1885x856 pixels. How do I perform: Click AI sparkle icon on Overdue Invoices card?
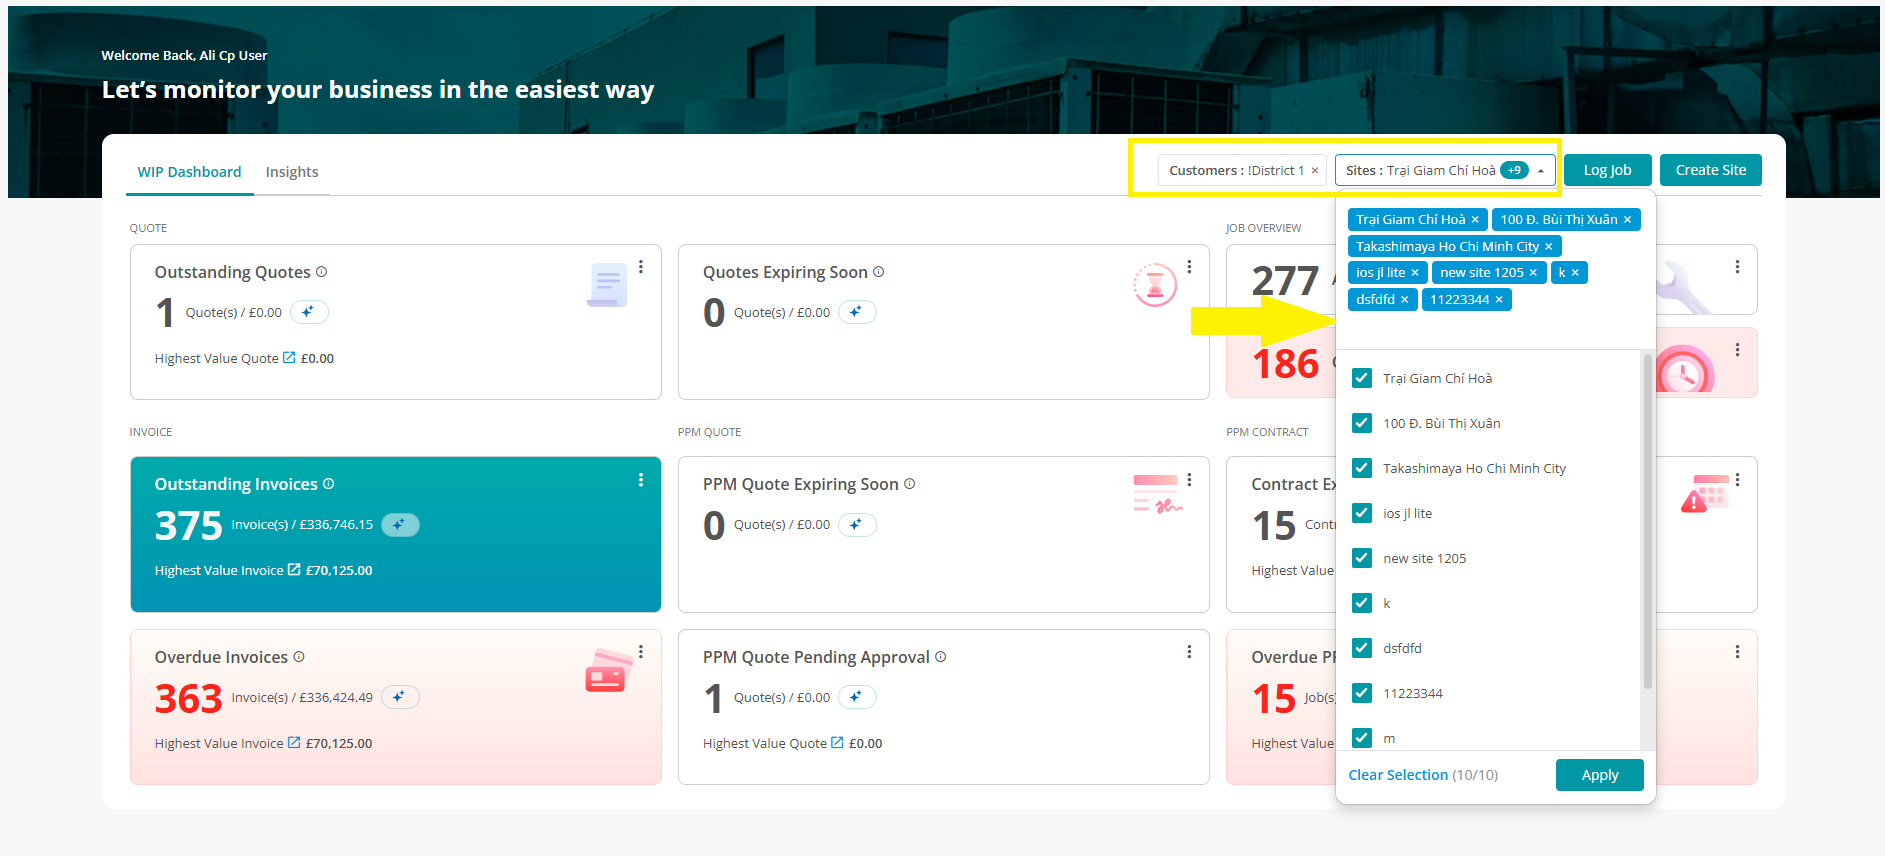pos(400,697)
